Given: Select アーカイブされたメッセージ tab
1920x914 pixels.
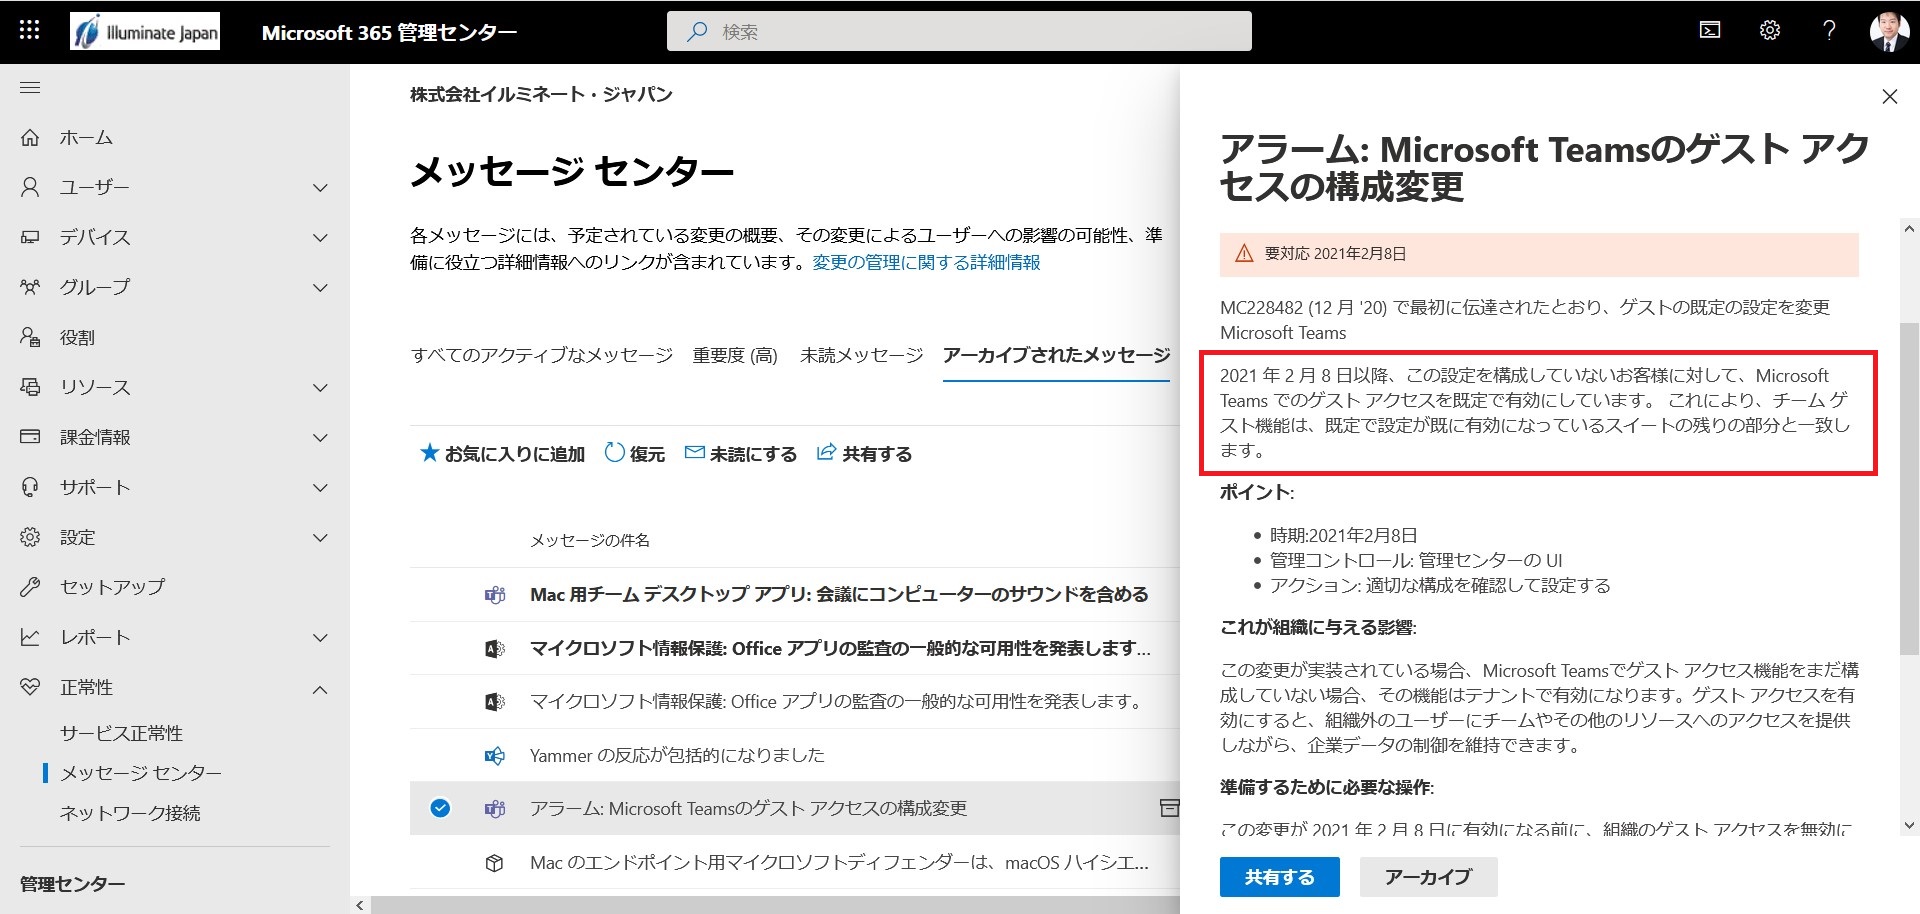Looking at the screenshot, I should [x=1057, y=355].
